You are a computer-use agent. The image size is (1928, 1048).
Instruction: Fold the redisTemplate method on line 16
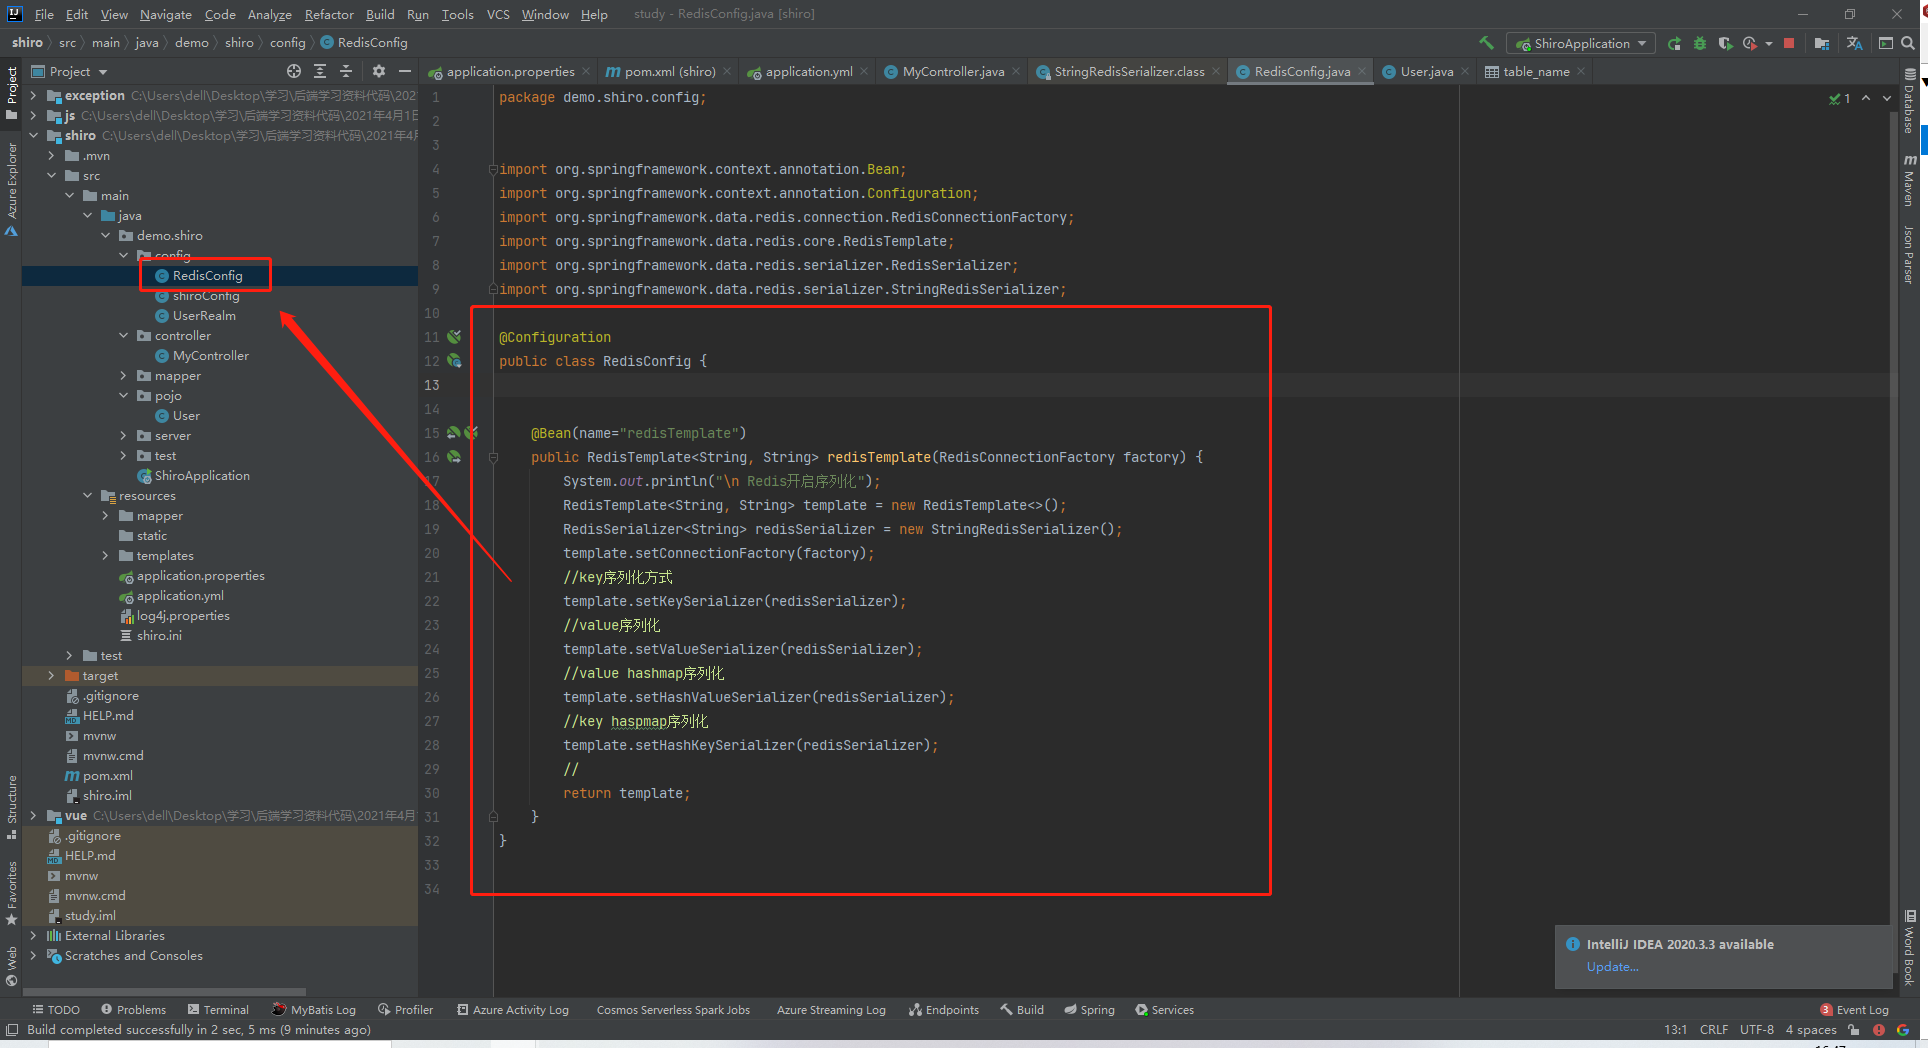(493, 457)
